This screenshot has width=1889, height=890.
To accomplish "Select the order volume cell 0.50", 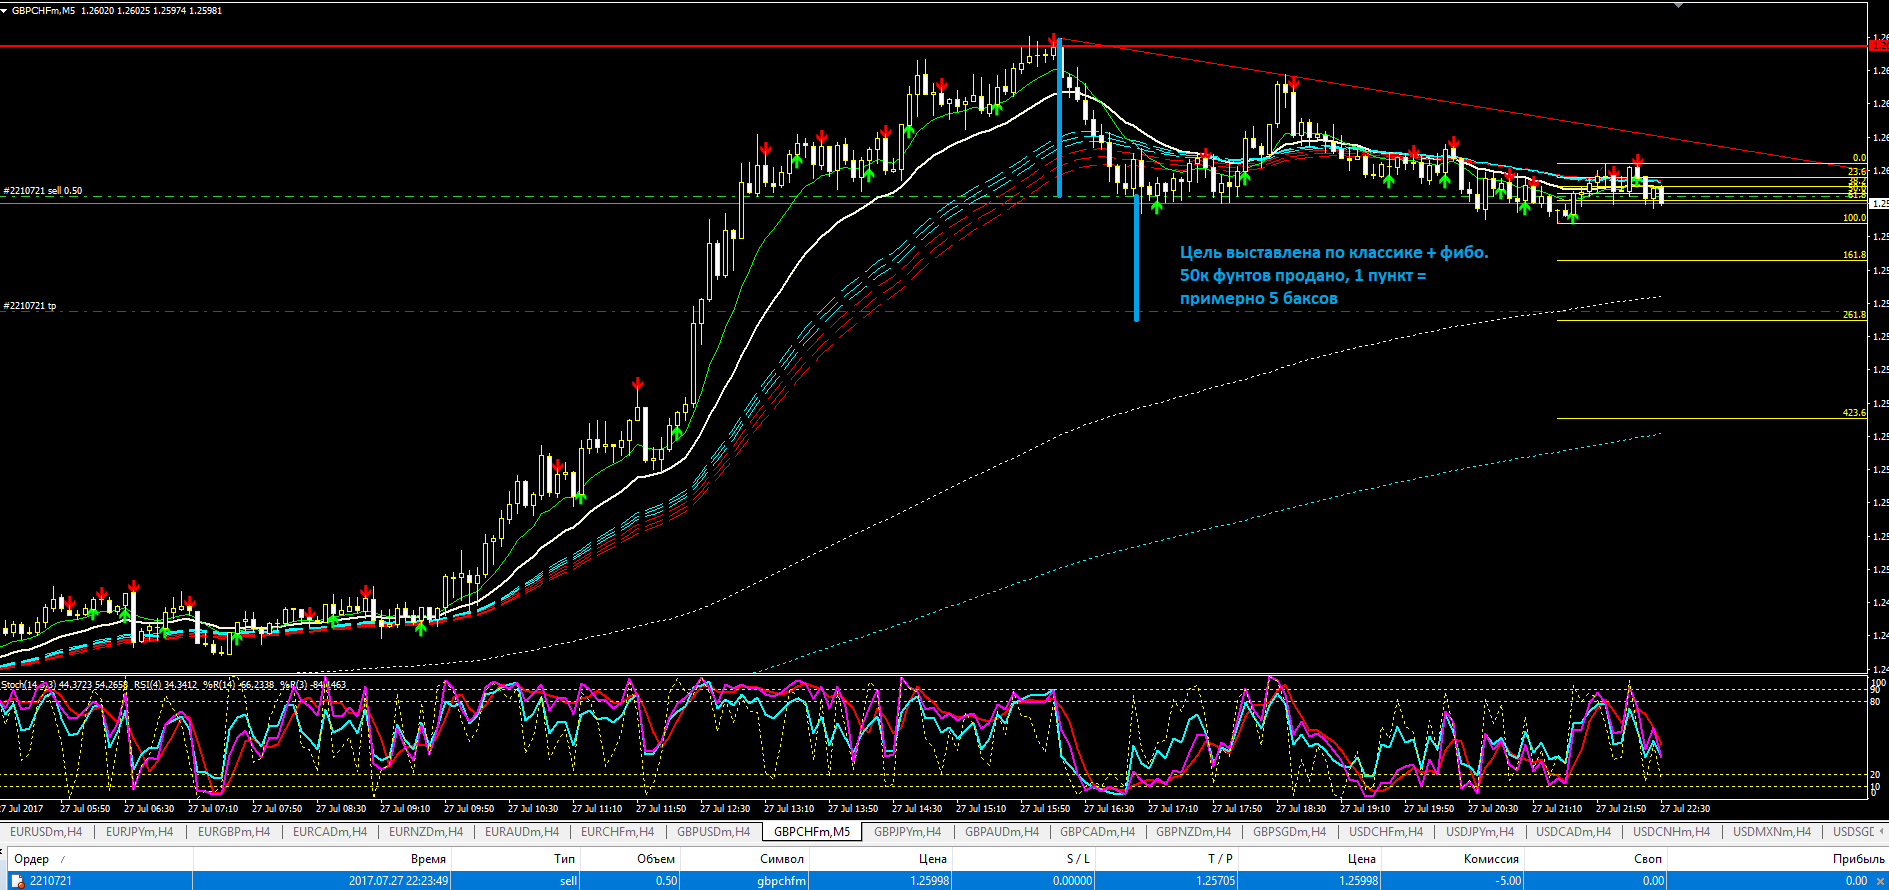I will coord(631,881).
